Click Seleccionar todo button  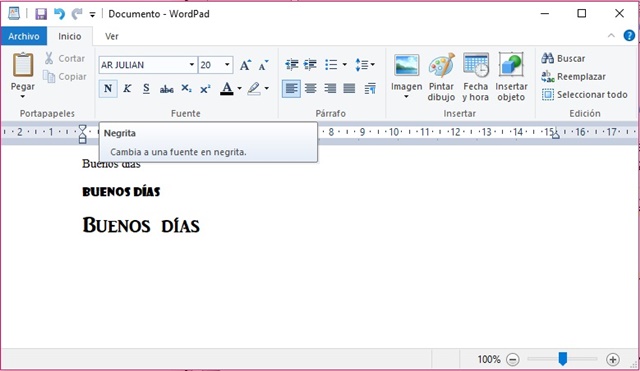(584, 95)
